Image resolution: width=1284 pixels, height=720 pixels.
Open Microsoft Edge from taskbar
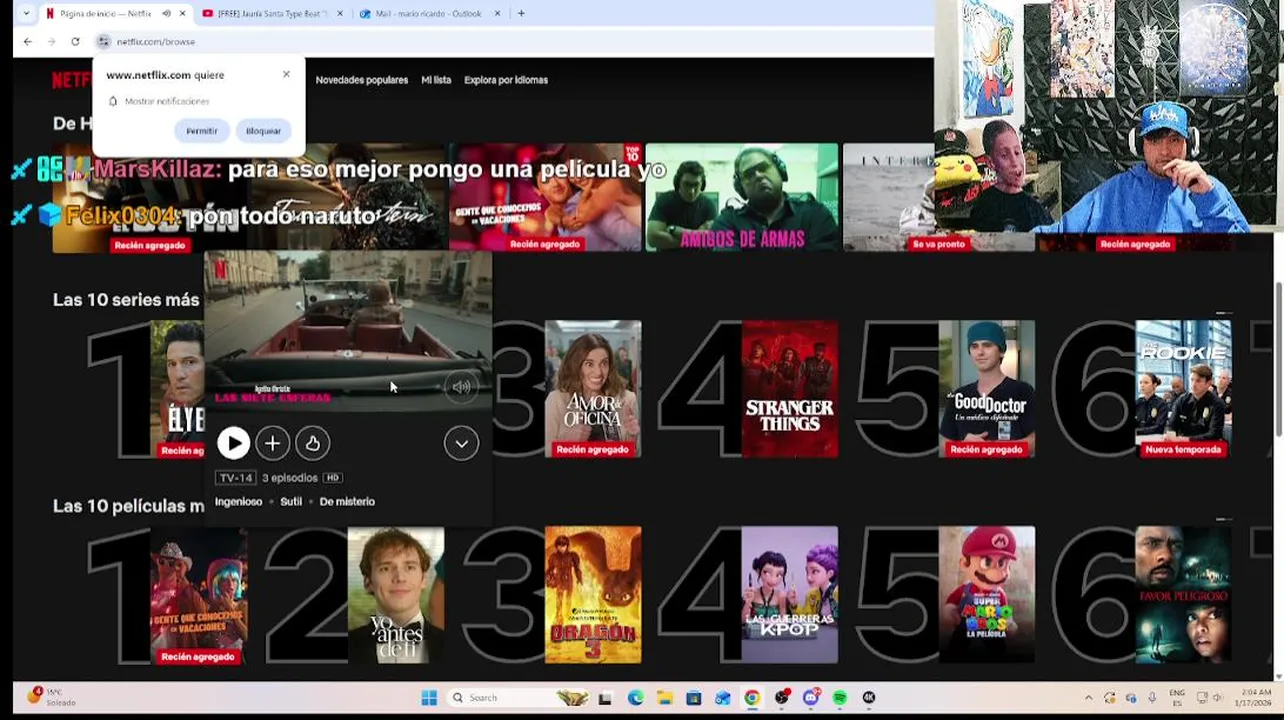coord(635,698)
